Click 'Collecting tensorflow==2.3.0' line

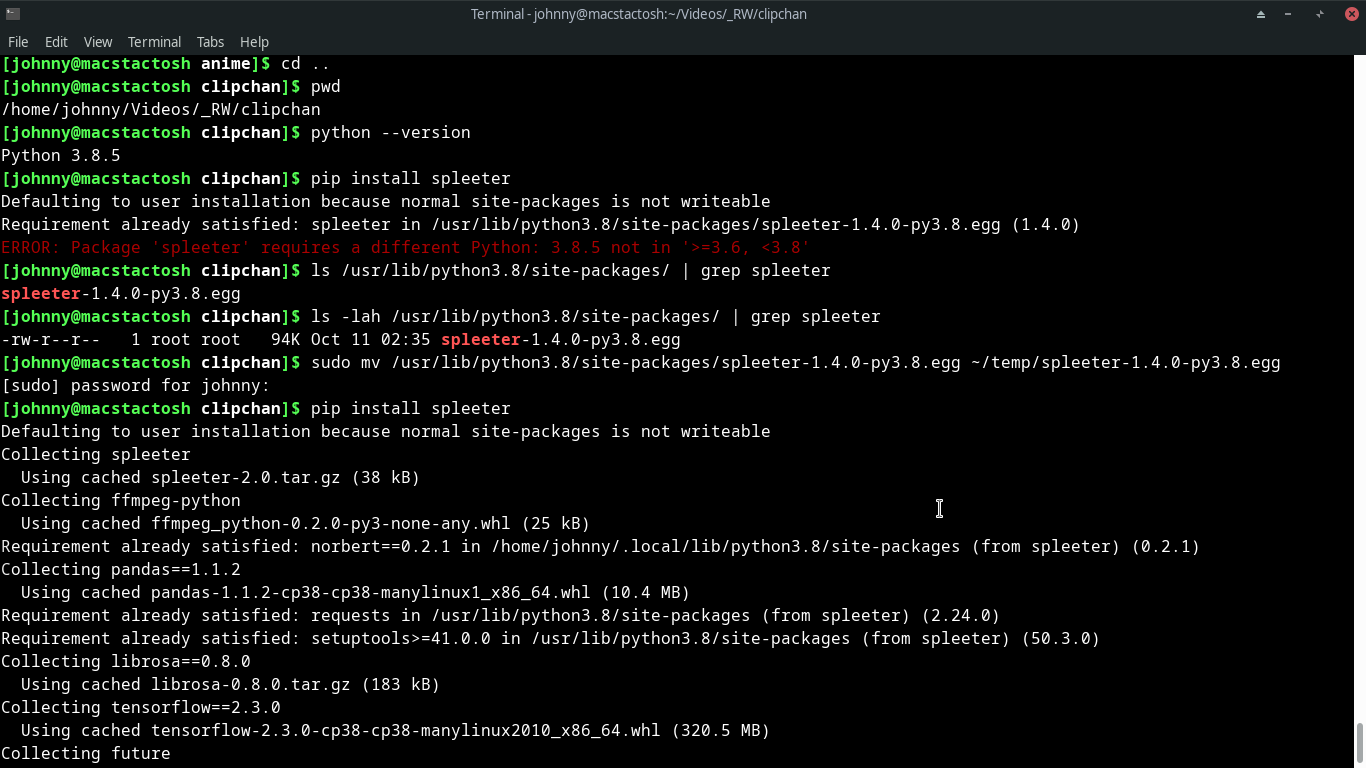tap(141, 707)
